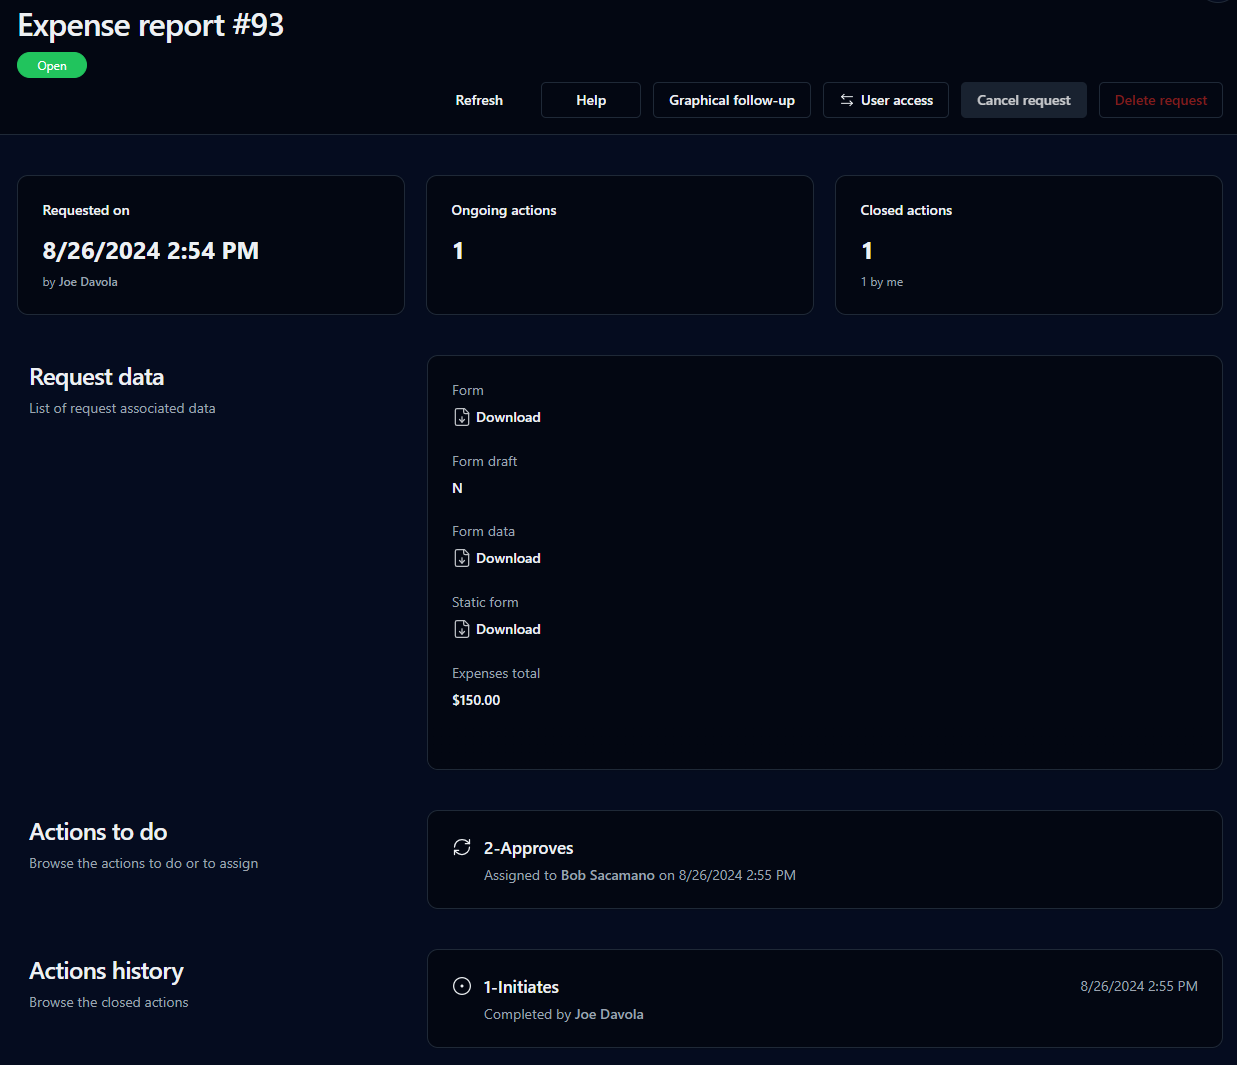
Task: Click the Form download file icon
Action: [461, 417]
